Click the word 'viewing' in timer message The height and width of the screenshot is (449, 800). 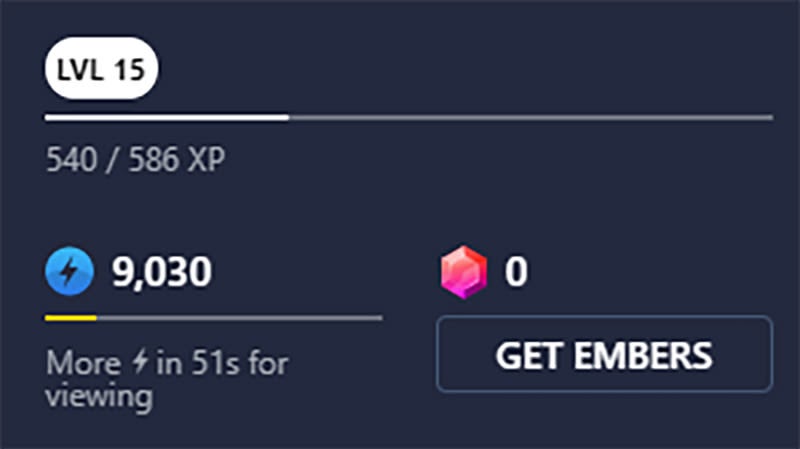[99, 396]
